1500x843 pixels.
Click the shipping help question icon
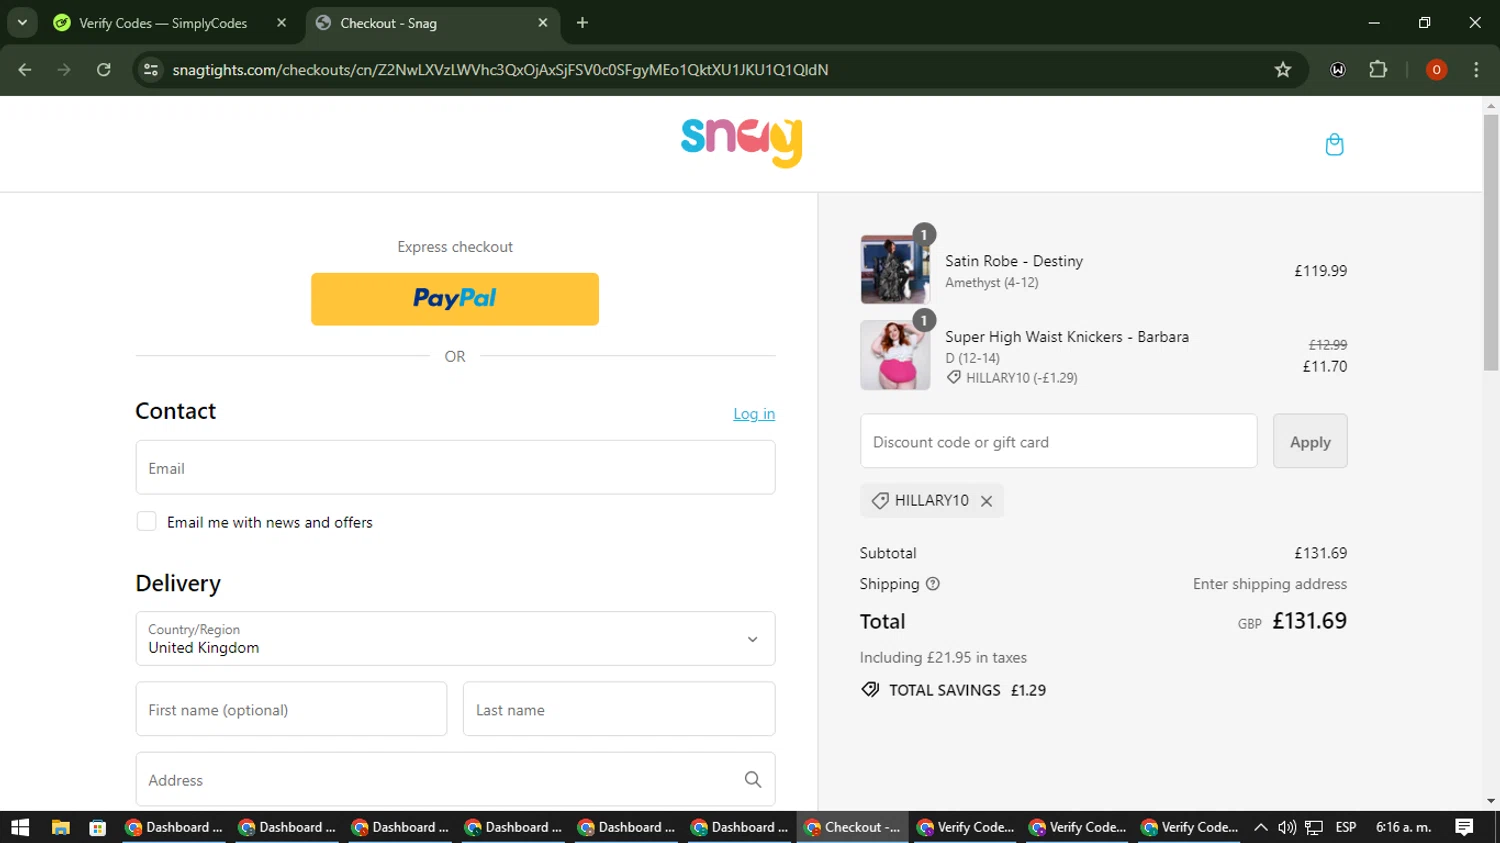(932, 584)
